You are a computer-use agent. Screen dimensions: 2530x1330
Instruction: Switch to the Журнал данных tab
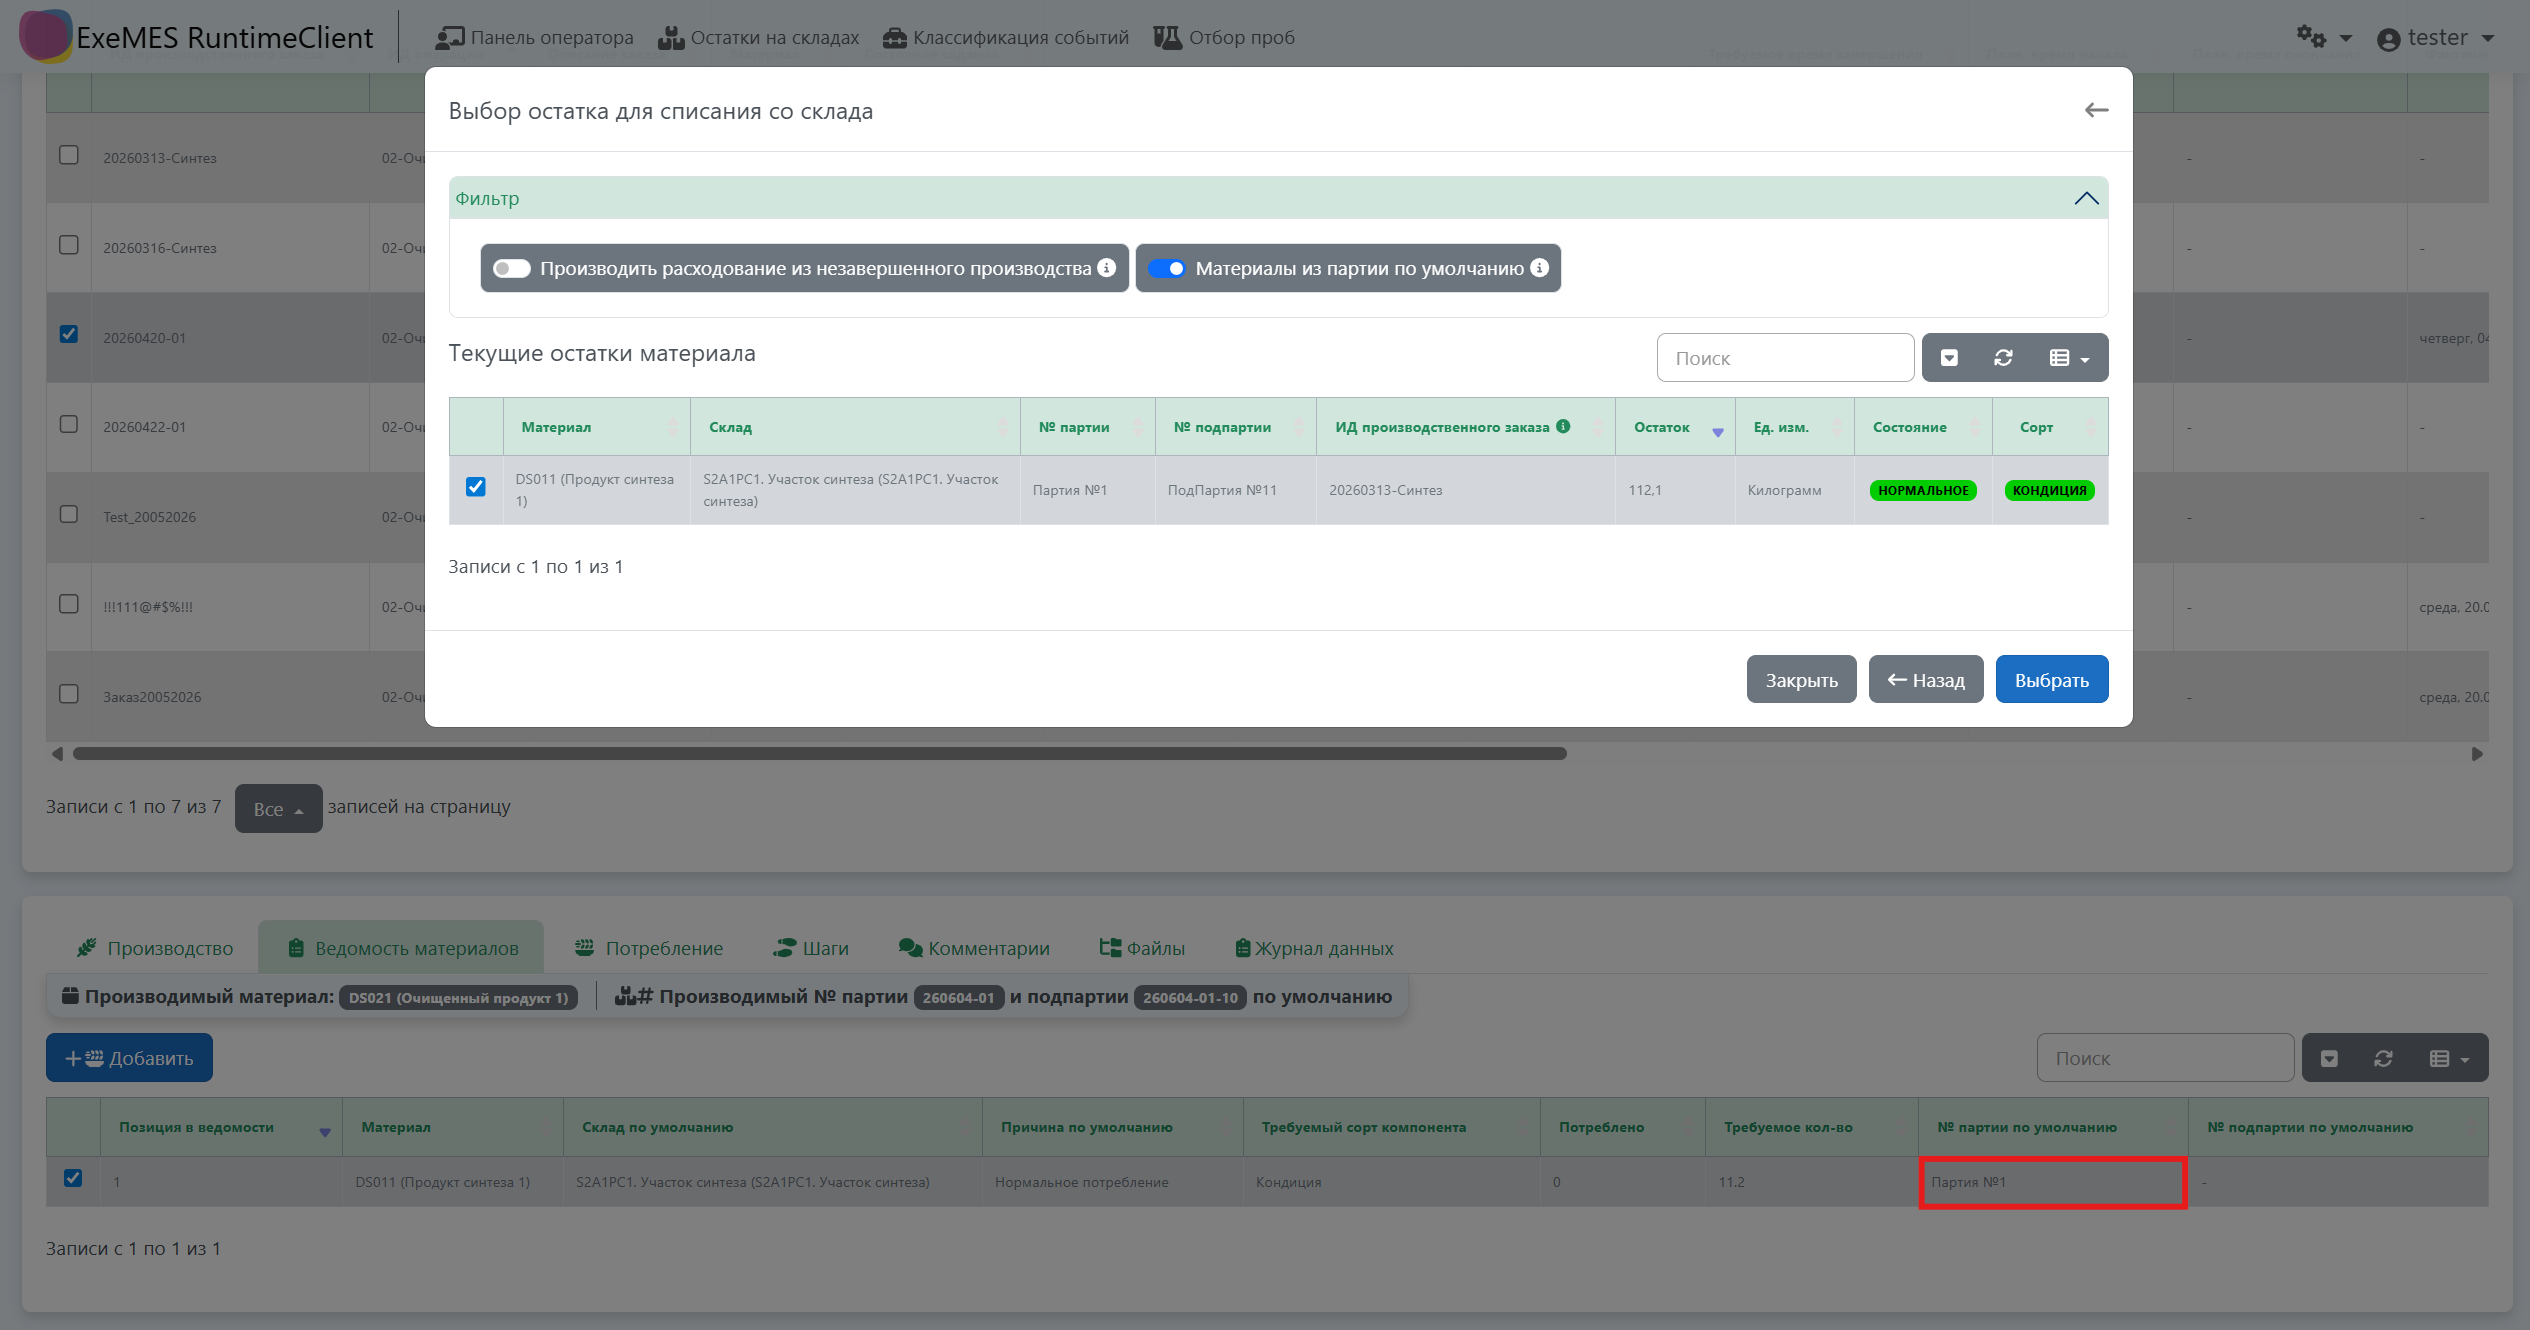click(1314, 948)
